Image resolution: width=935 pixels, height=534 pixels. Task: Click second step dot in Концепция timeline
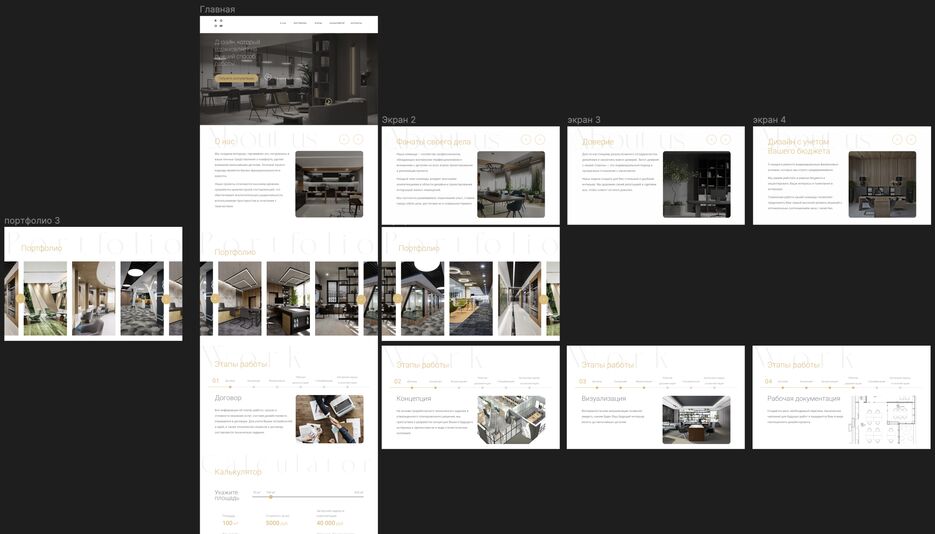point(435,387)
